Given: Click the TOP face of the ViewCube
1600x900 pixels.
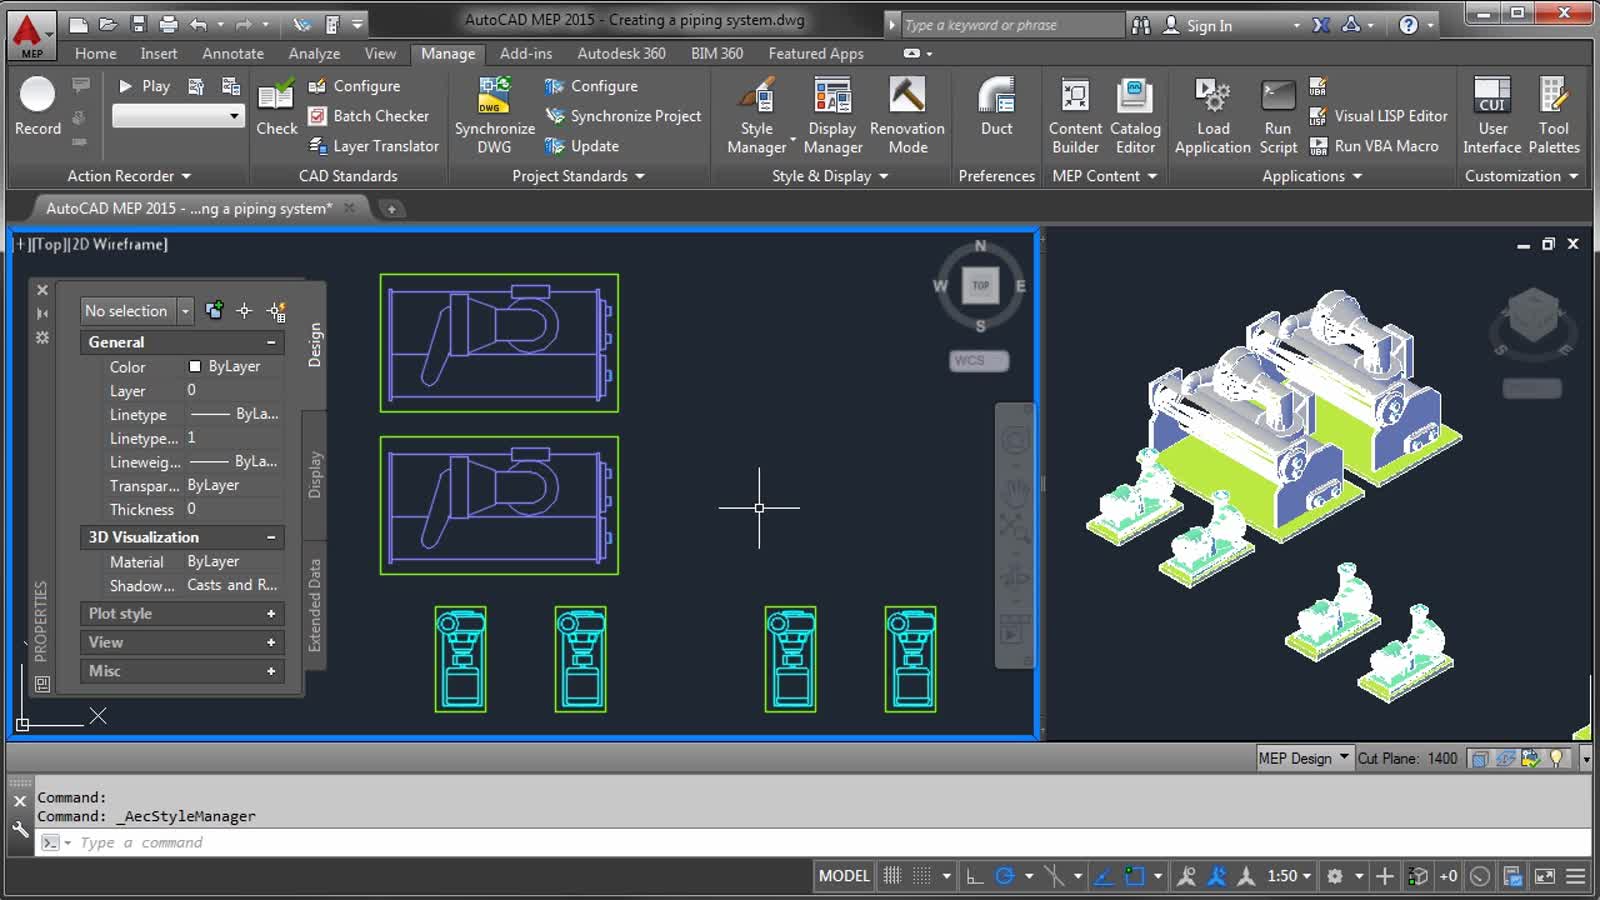Looking at the screenshot, I should [980, 285].
